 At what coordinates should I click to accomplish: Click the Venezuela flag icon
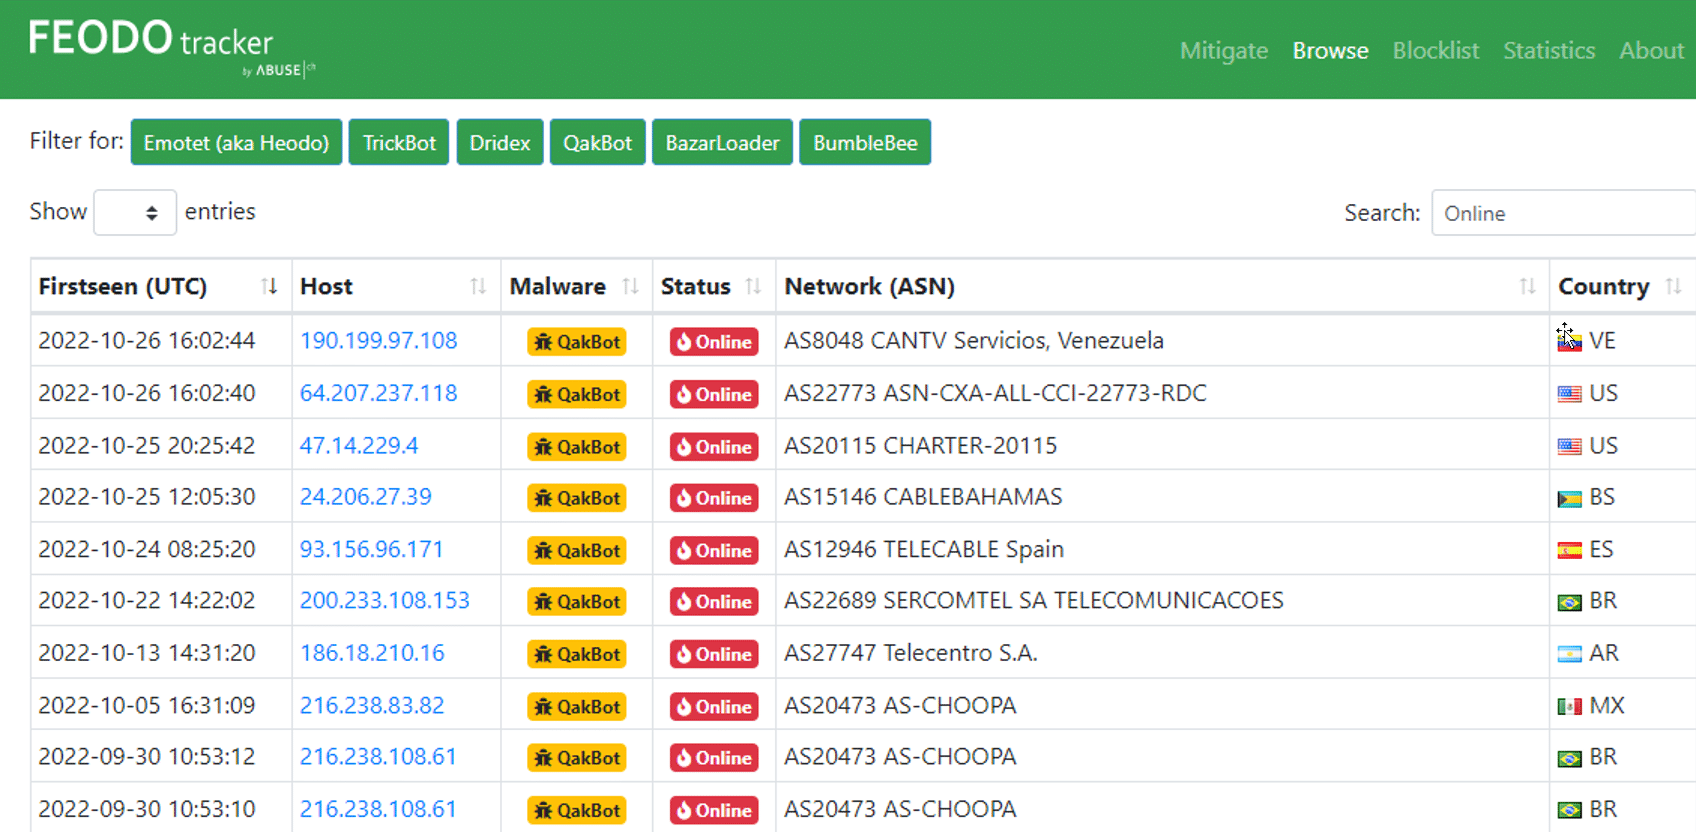click(x=1569, y=341)
